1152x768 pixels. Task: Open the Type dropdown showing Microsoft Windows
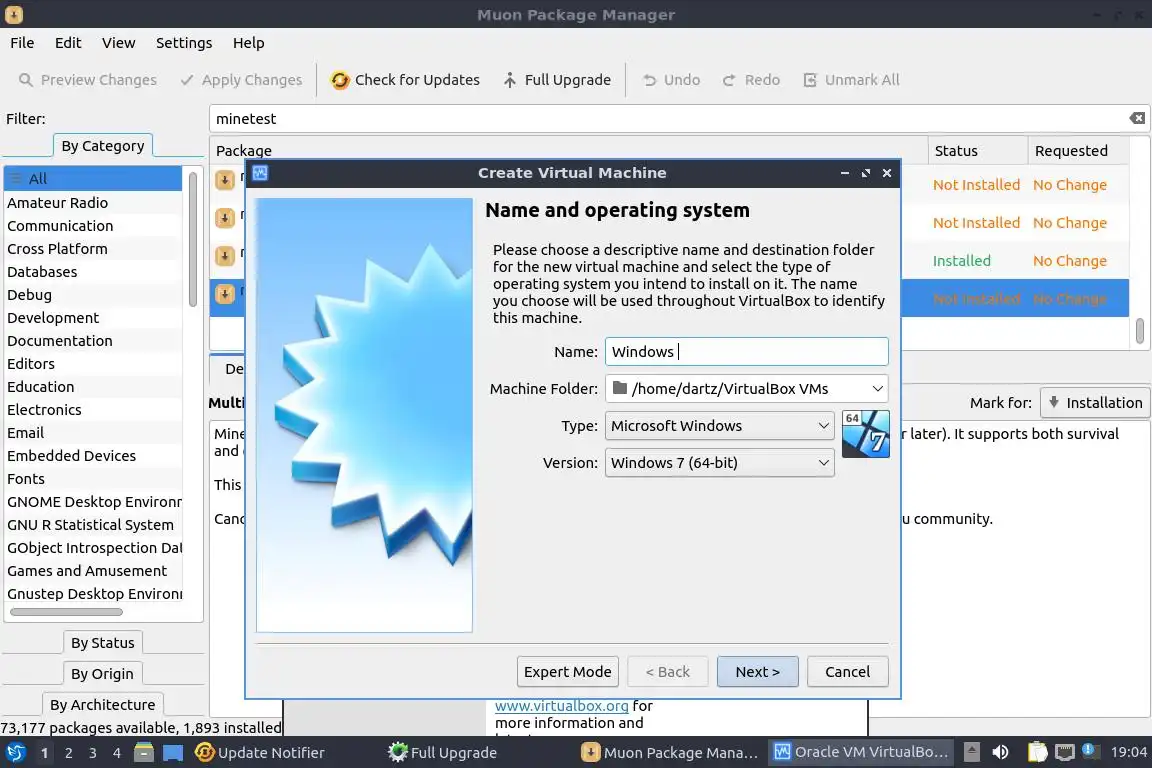pyautogui.click(x=719, y=426)
